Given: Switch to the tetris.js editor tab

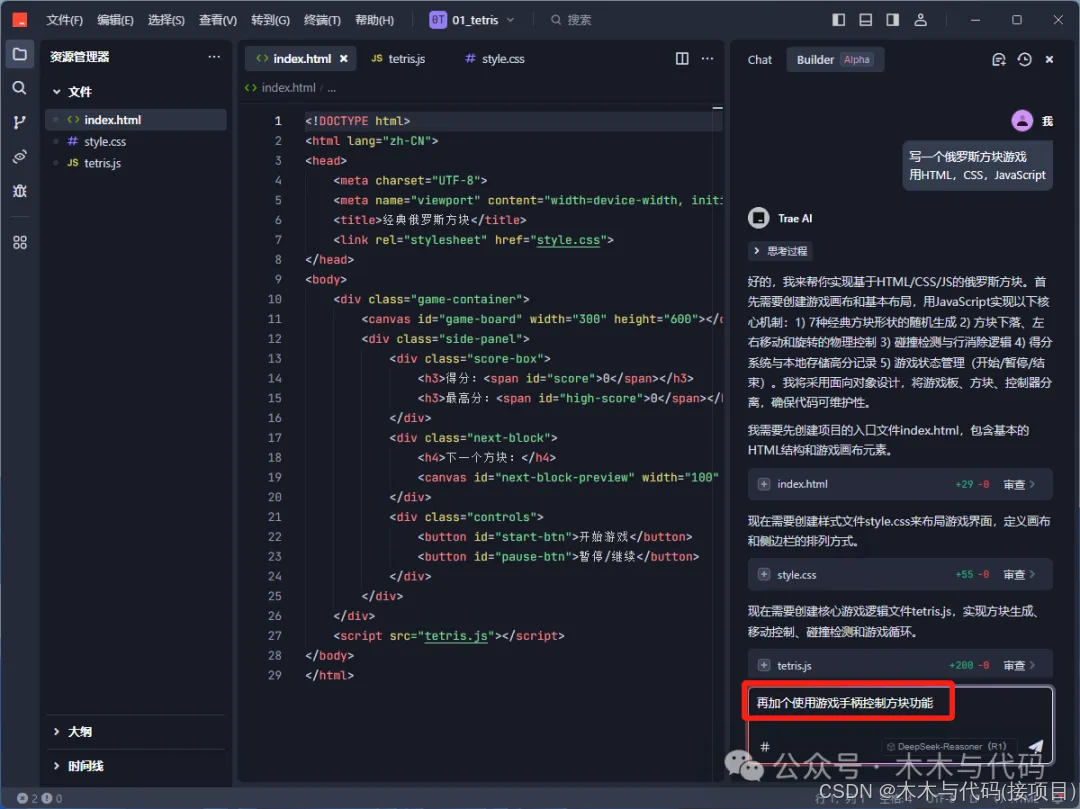Looking at the screenshot, I should point(398,59).
